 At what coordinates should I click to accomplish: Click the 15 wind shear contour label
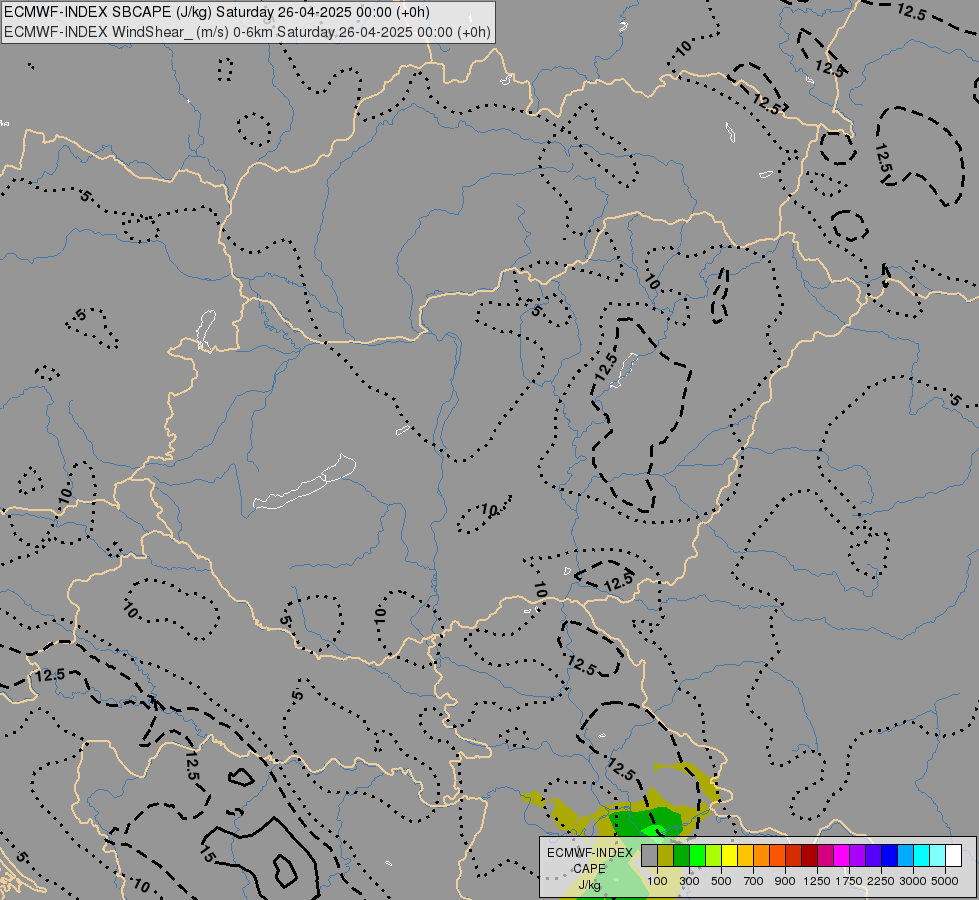(x=208, y=854)
